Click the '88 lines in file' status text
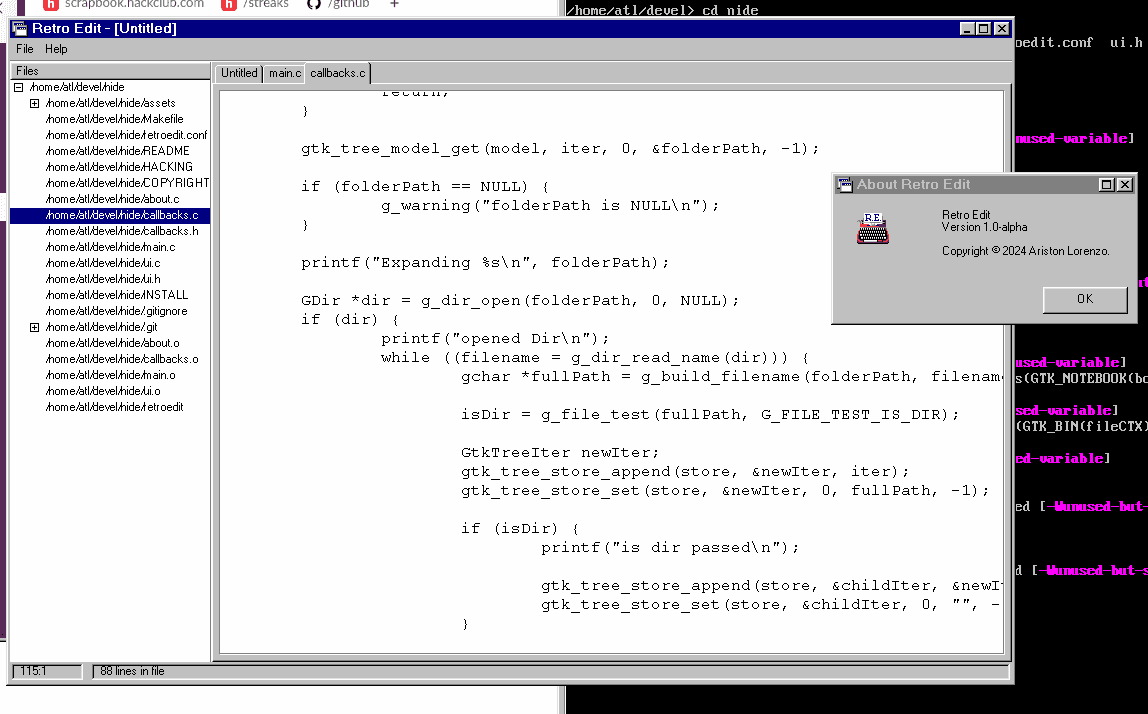The image size is (1148, 714). point(132,672)
